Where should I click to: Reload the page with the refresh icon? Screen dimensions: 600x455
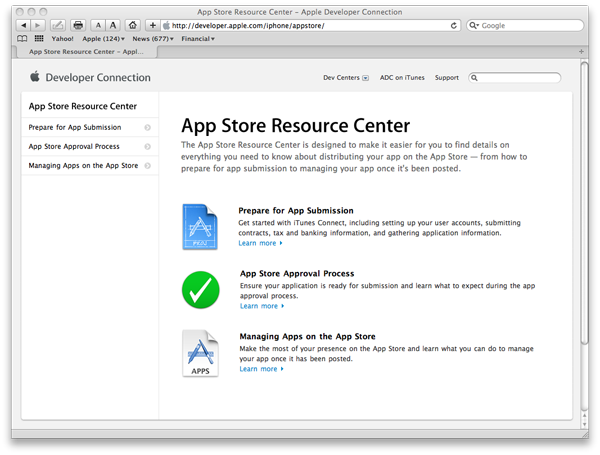[x=454, y=26]
